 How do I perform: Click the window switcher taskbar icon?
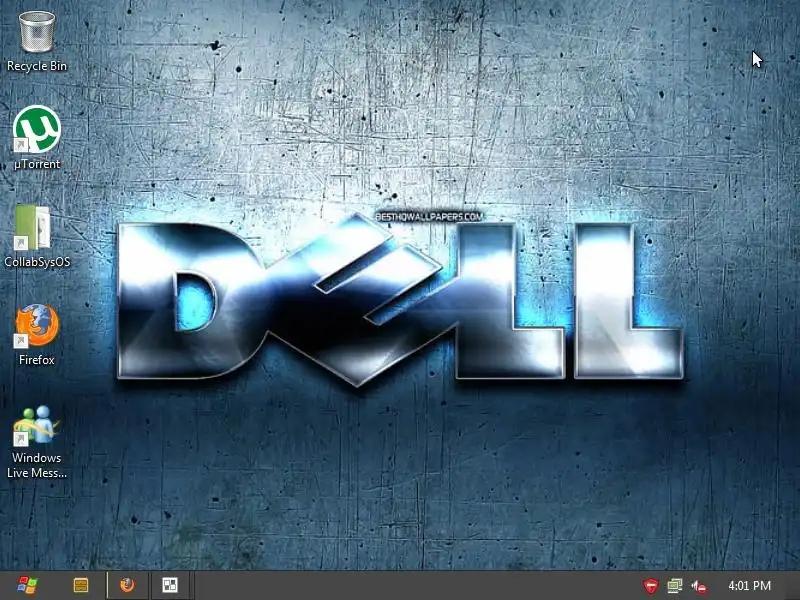coord(170,585)
